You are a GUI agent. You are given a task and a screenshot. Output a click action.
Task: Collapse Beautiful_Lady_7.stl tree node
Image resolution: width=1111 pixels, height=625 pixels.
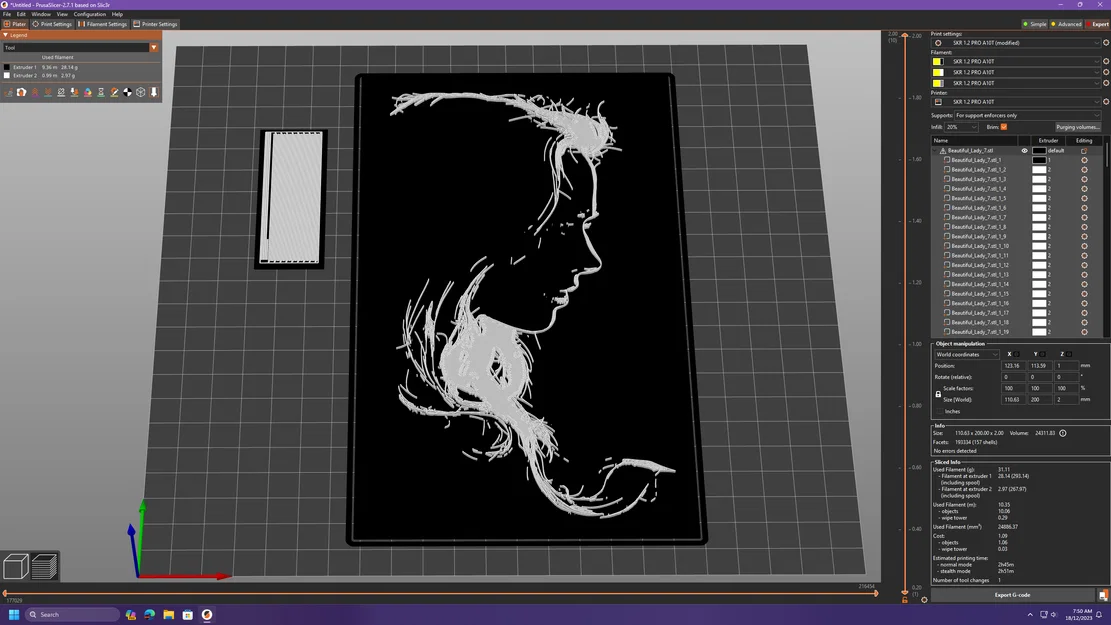(936, 151)
